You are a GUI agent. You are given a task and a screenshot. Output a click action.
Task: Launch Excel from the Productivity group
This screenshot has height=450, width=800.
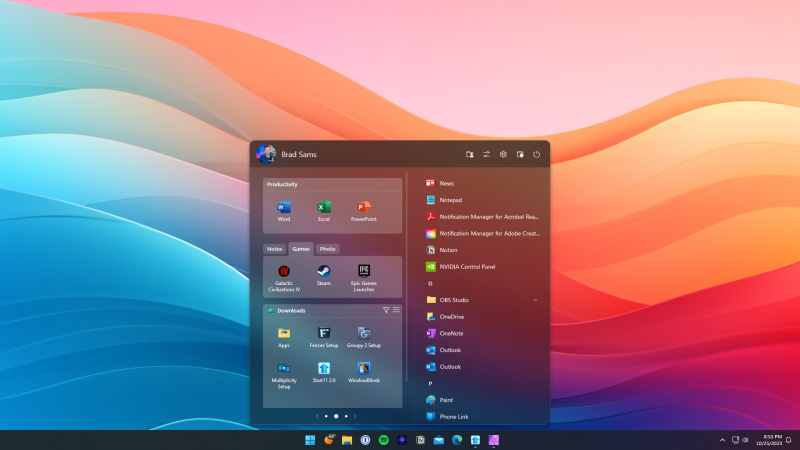[324, 208]
